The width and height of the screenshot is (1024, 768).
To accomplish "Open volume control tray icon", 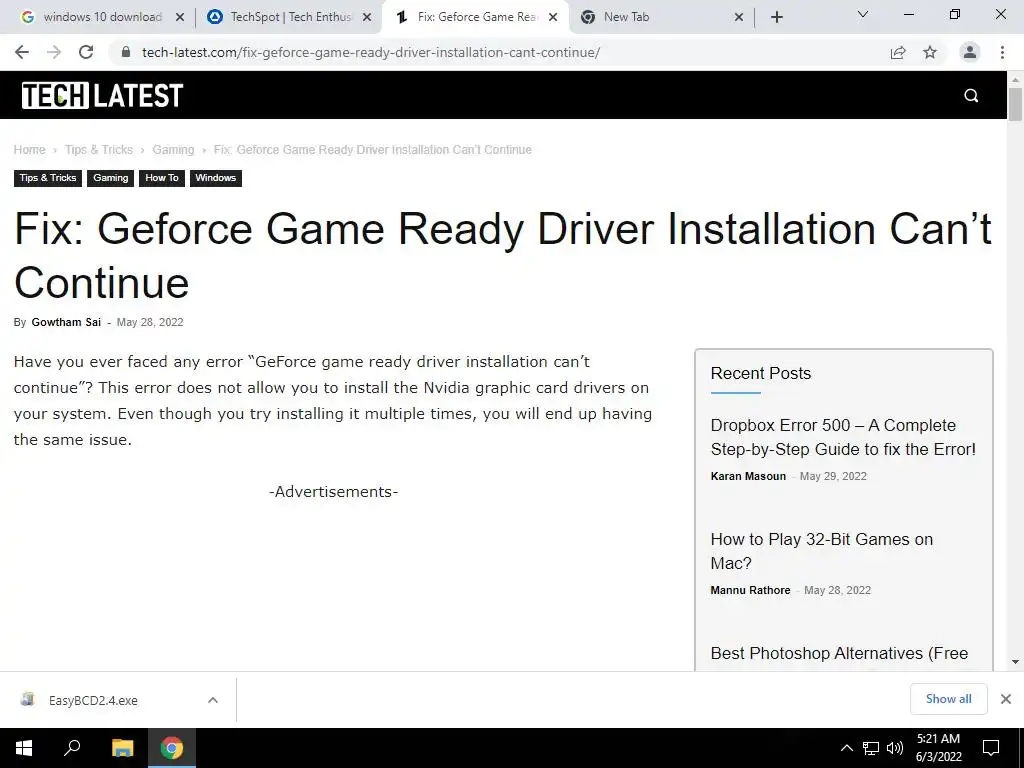I will point(895,748).
